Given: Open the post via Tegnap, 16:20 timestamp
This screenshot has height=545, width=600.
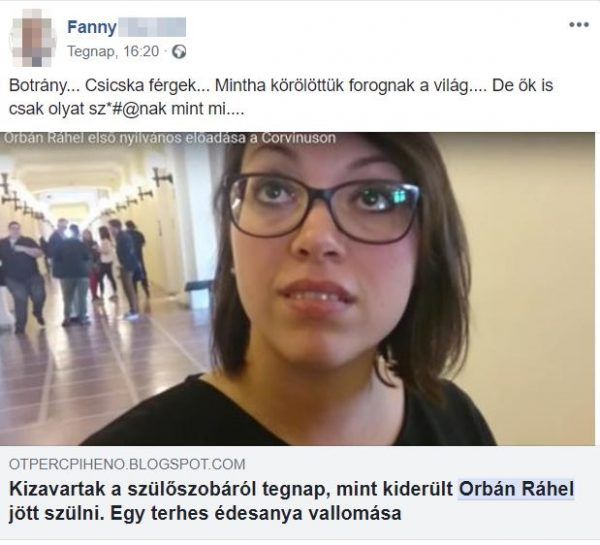Looking at the screenshot, I should [x=113, y=51].
